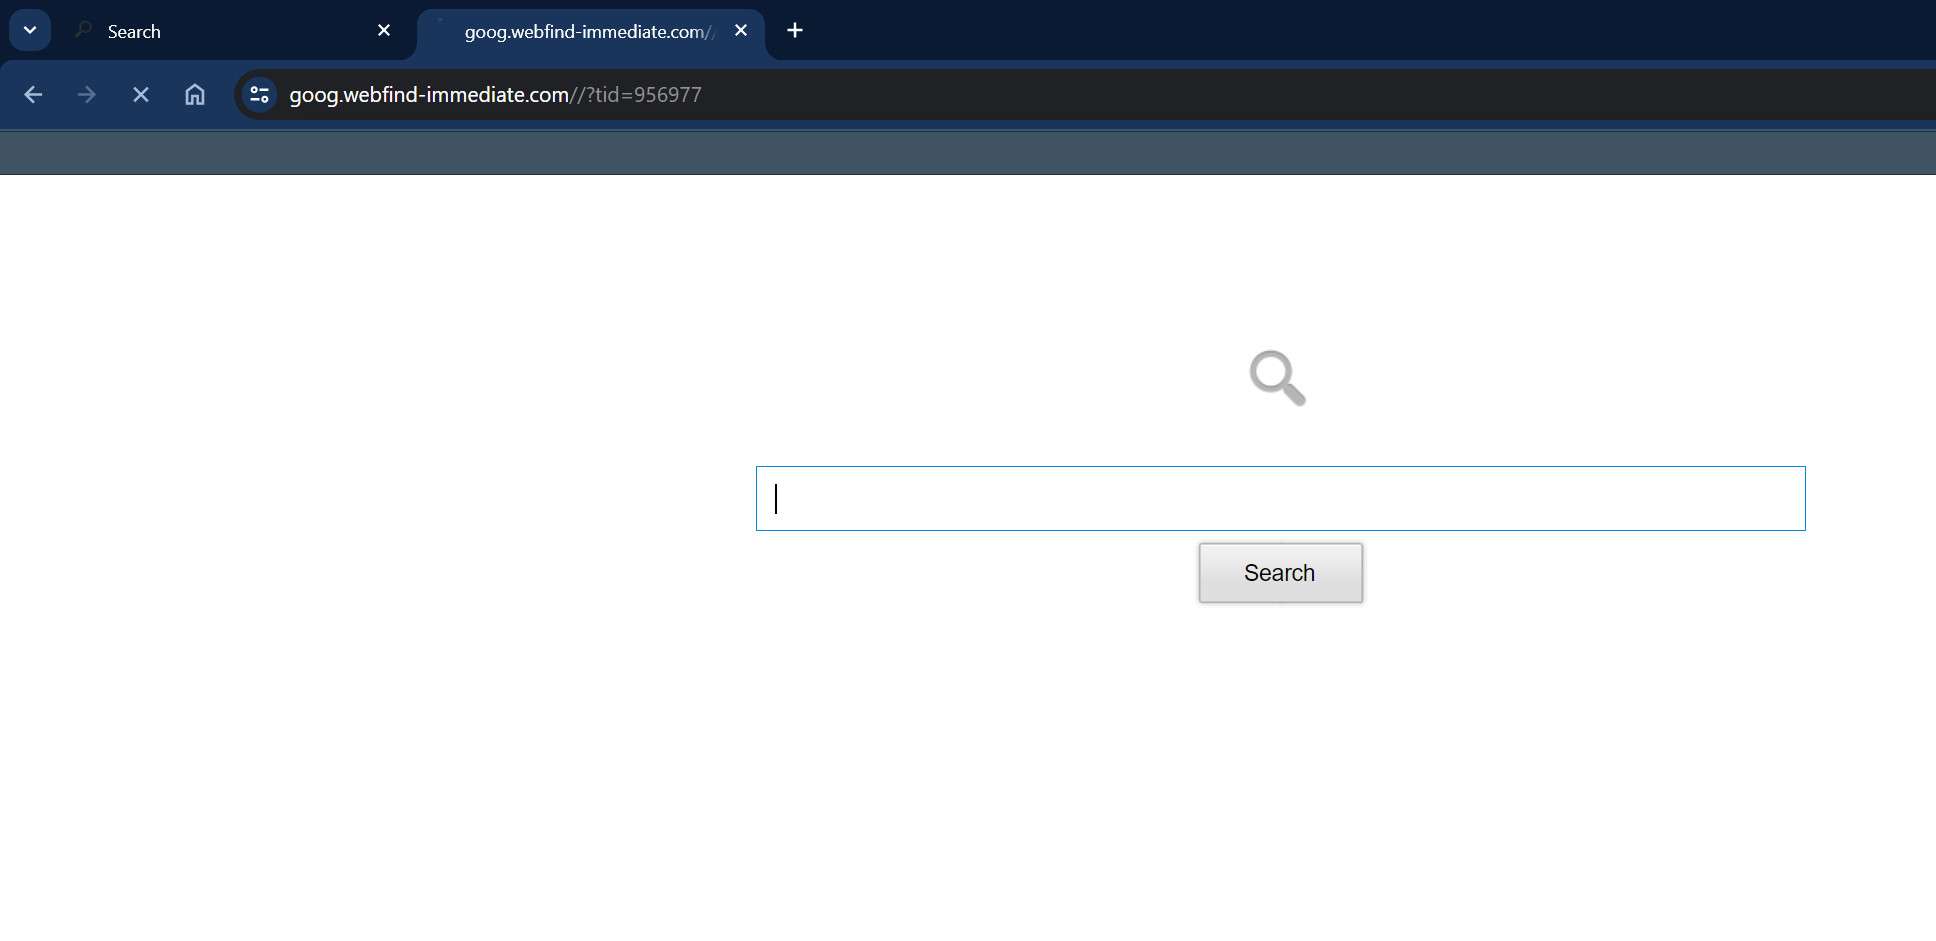Navigate back to the previous page

point(34,94)
